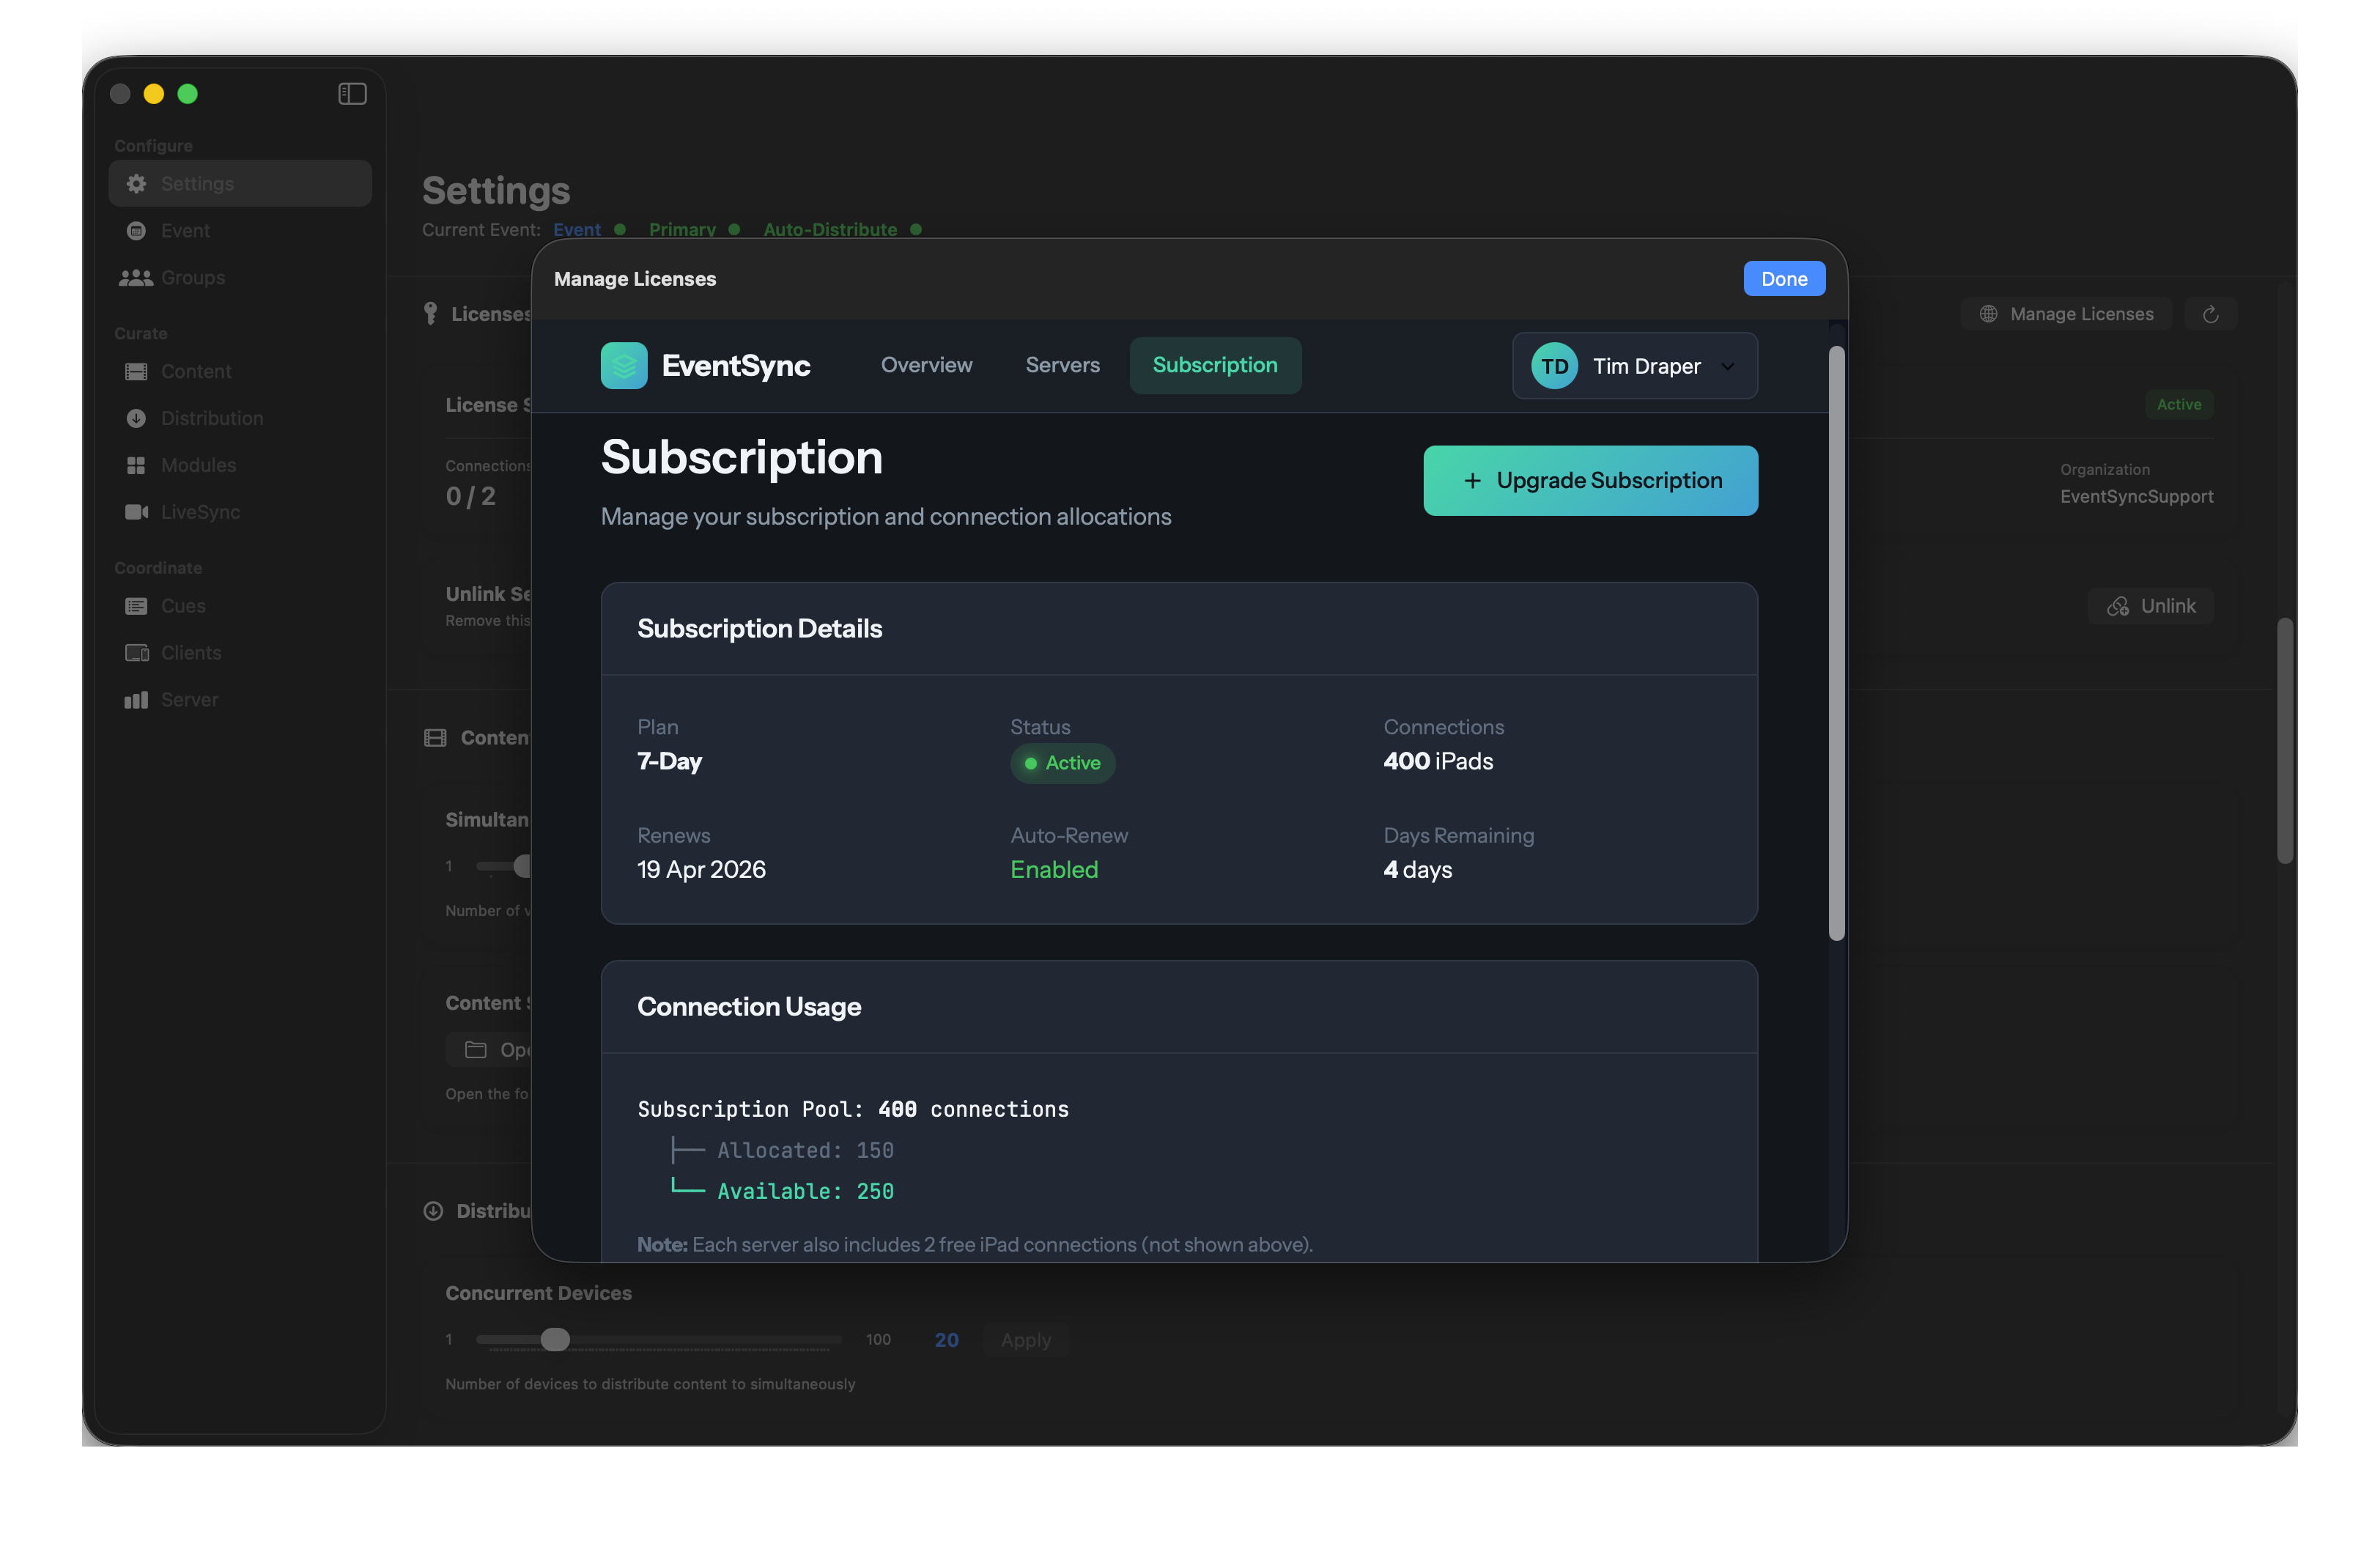Click the Settings window scrollbar

click(x=2284, y=740)
